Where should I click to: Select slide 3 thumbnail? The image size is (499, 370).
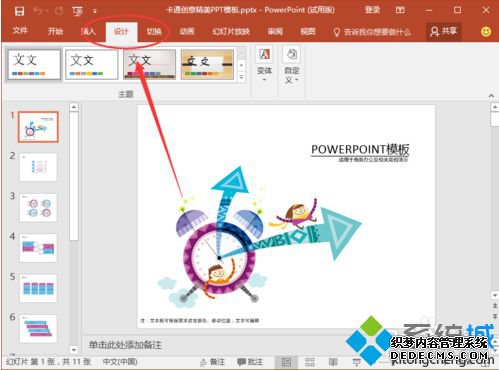coord(38,207)
